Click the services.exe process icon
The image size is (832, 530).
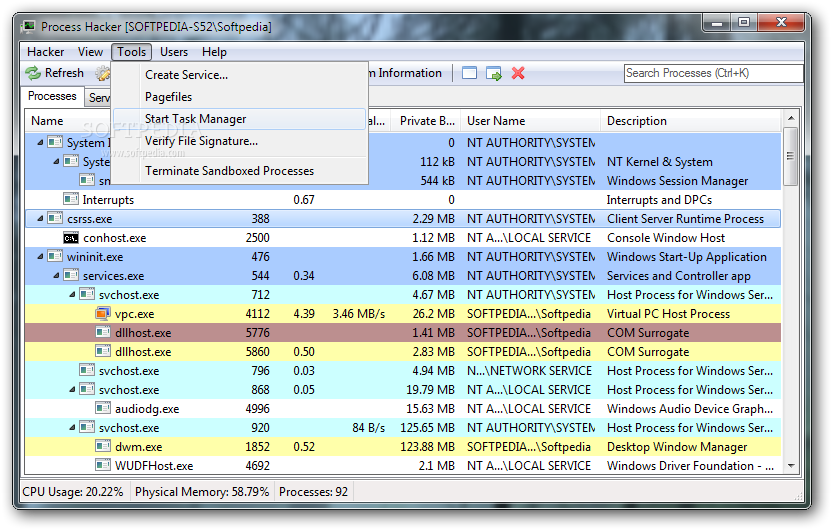point(71,275)
